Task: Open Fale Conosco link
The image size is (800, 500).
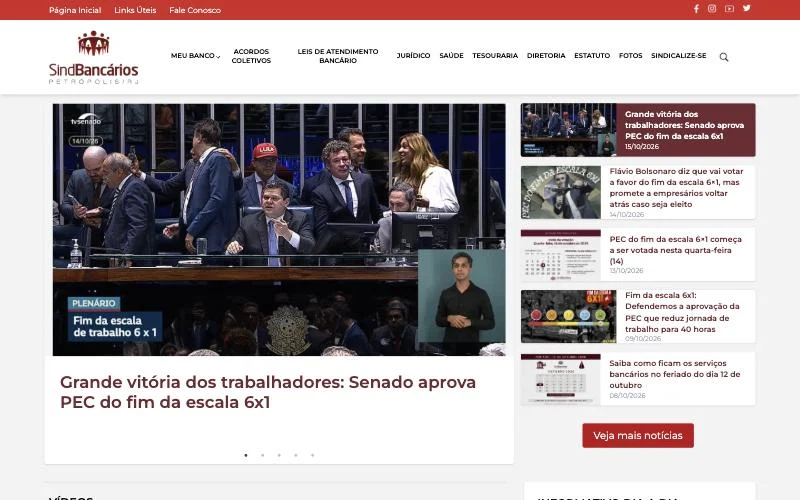Action: point(195,10)
